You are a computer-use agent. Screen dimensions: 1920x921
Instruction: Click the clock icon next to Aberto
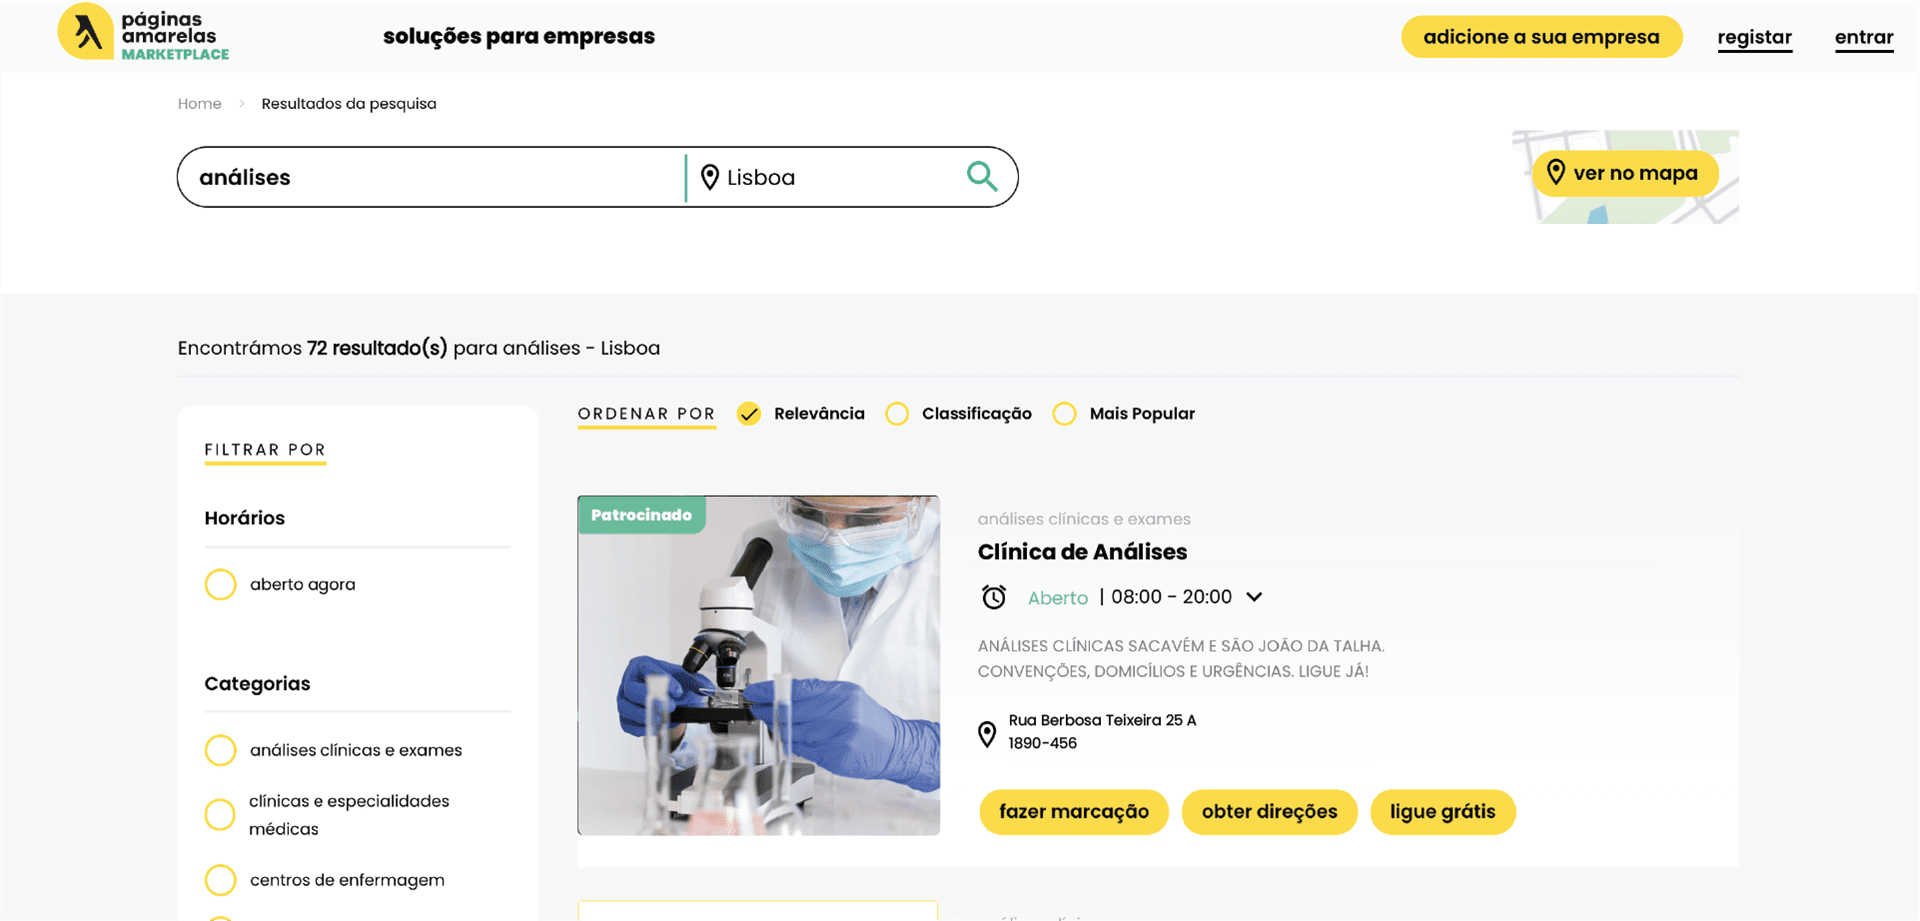point(993,597)
